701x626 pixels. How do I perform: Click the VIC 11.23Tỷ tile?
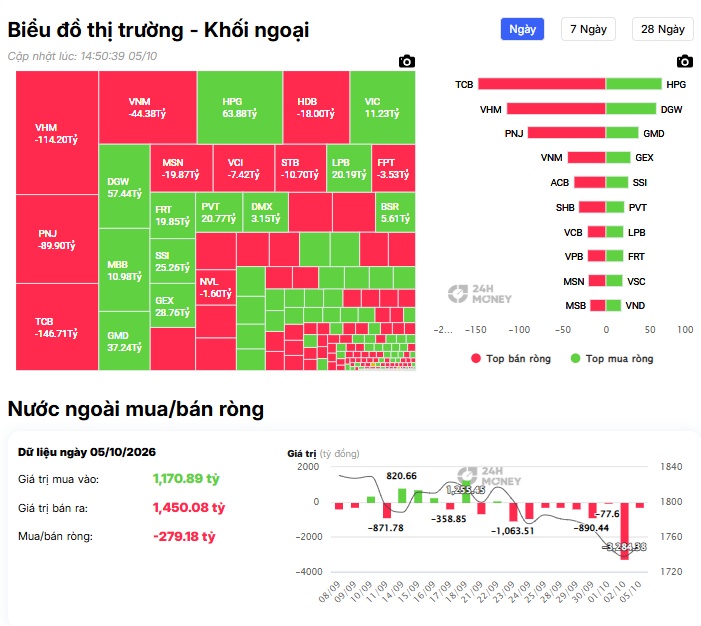383,107
